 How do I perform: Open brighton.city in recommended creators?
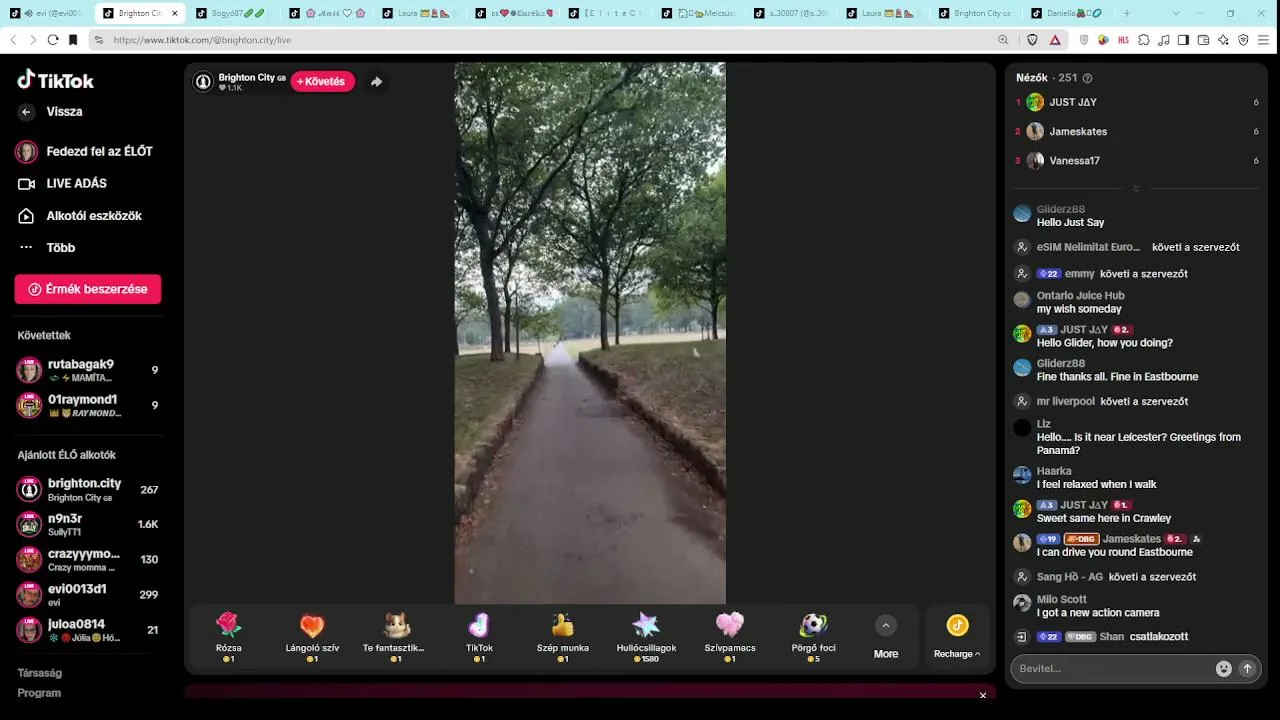coord(88,490)
